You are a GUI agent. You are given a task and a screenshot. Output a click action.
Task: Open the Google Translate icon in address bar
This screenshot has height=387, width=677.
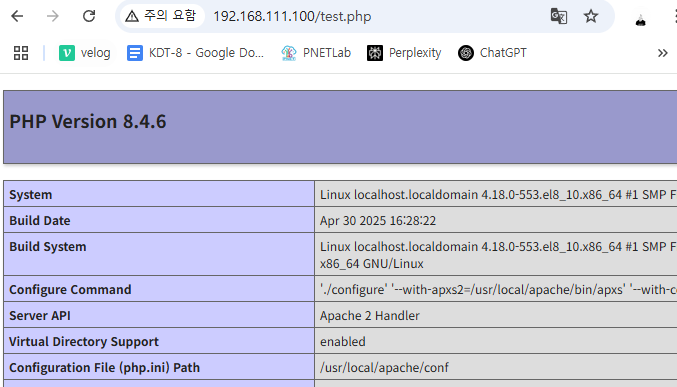click(559, 16)
